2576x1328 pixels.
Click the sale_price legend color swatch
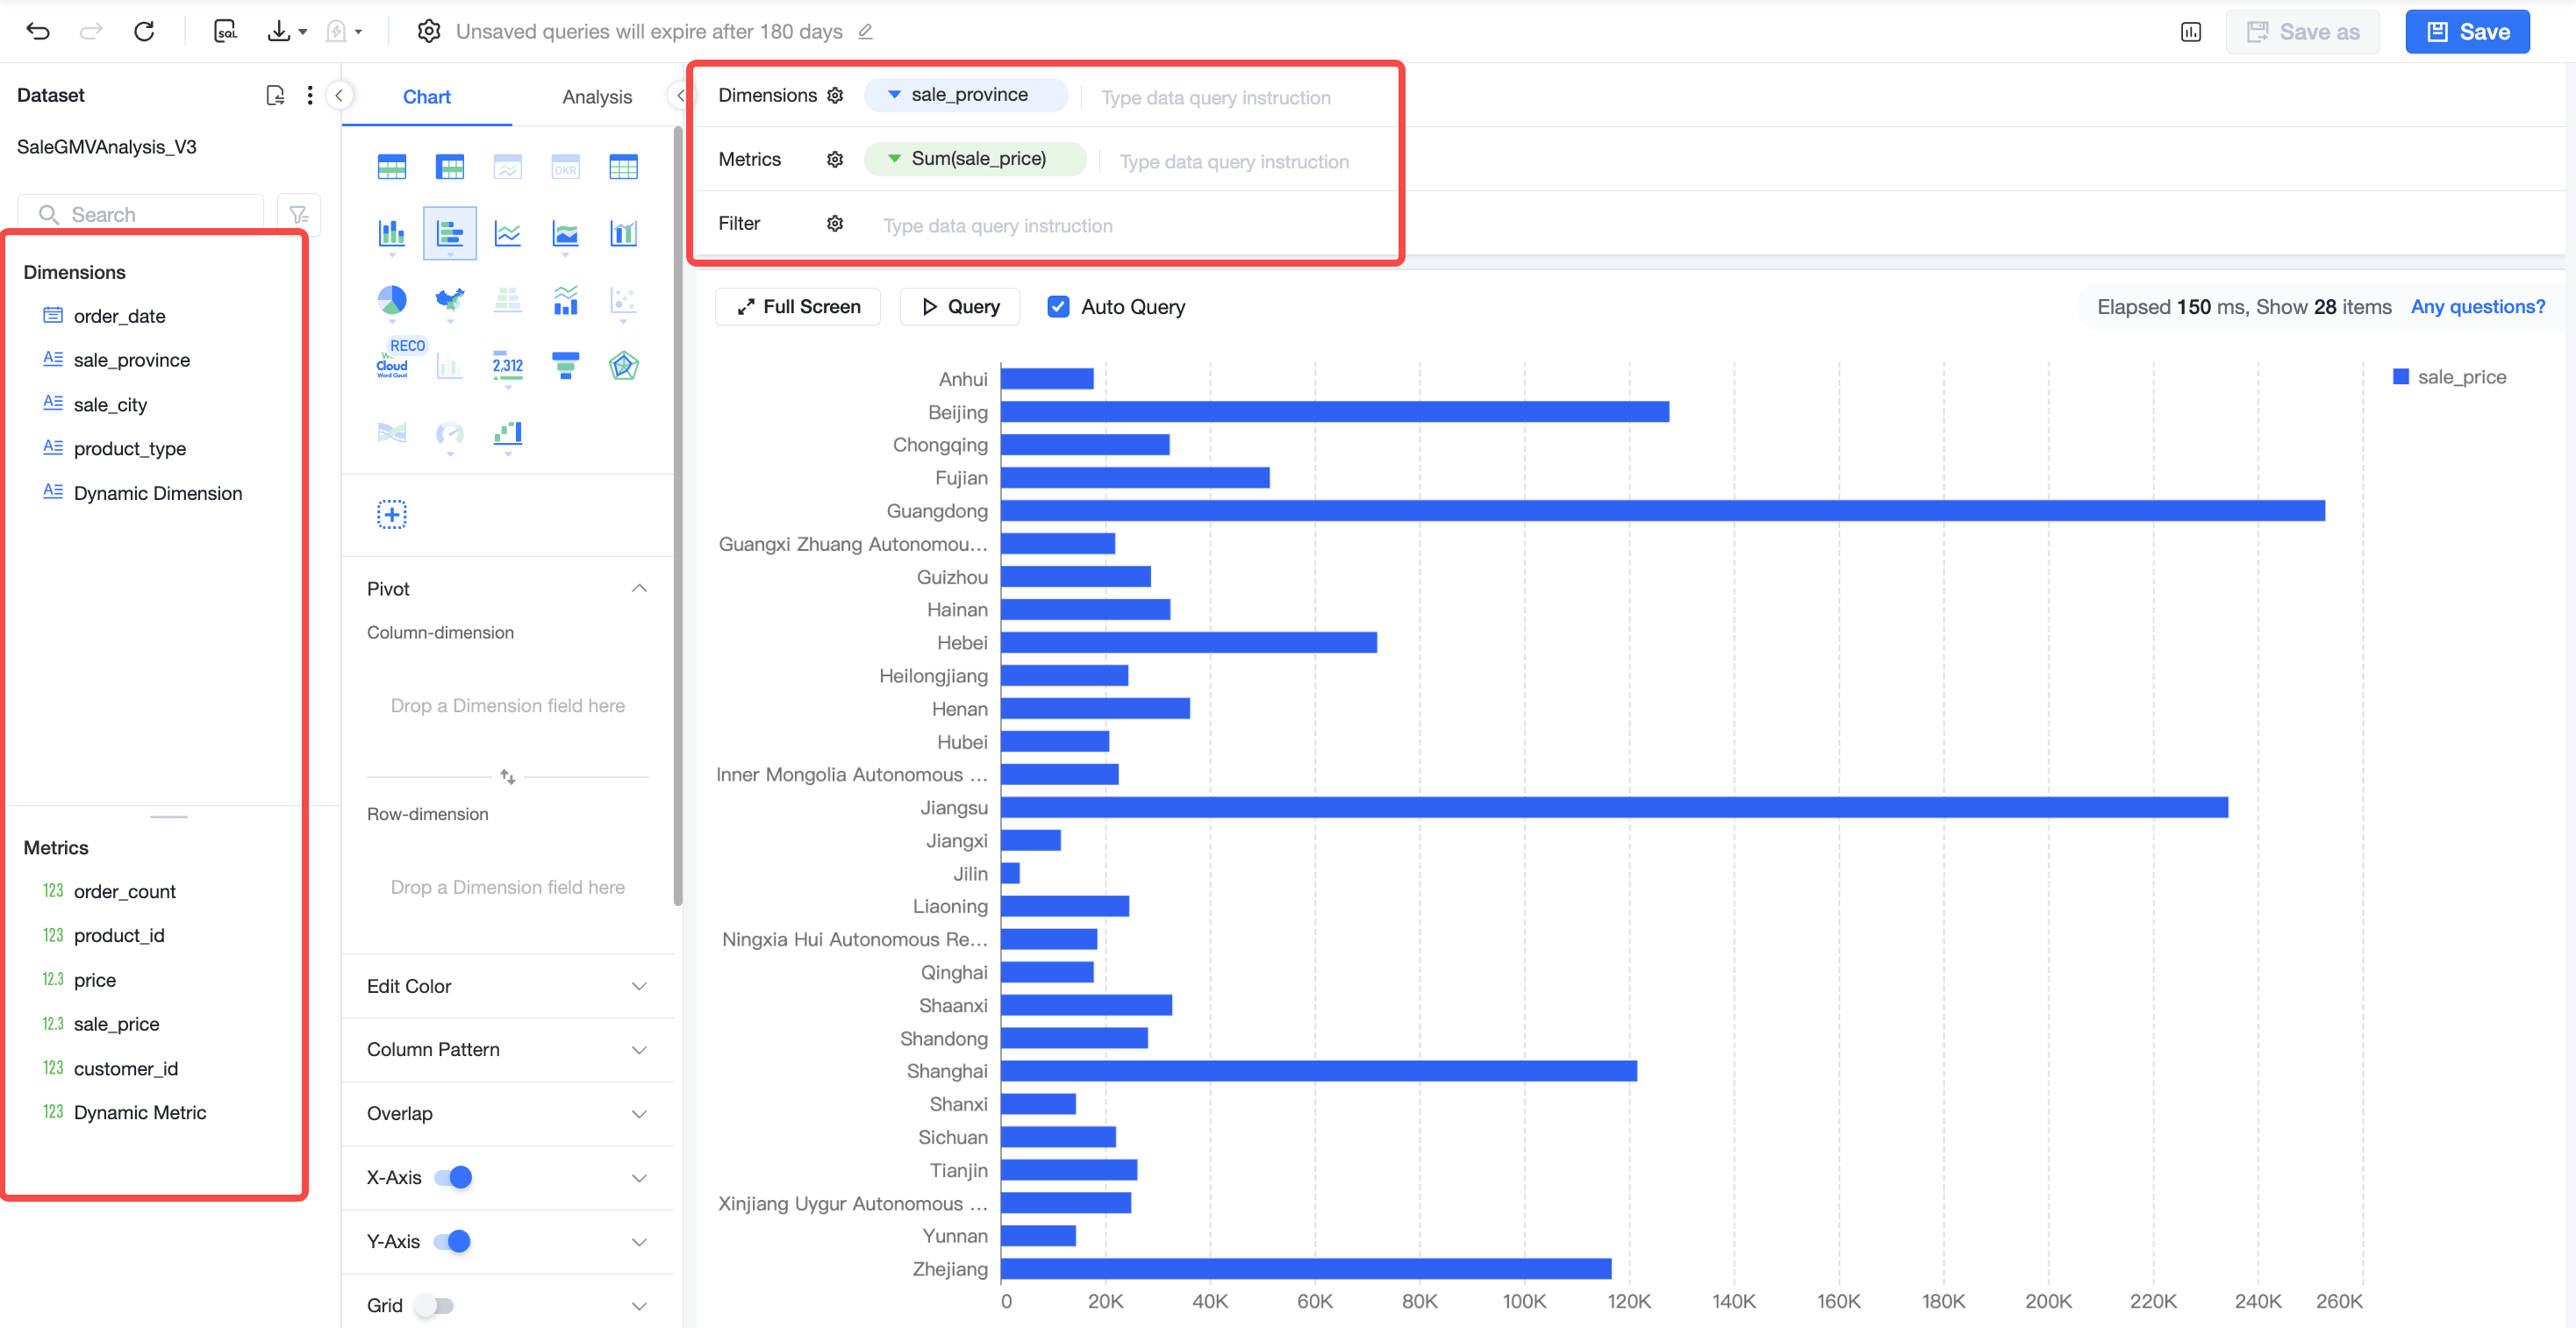point(2400,377)
